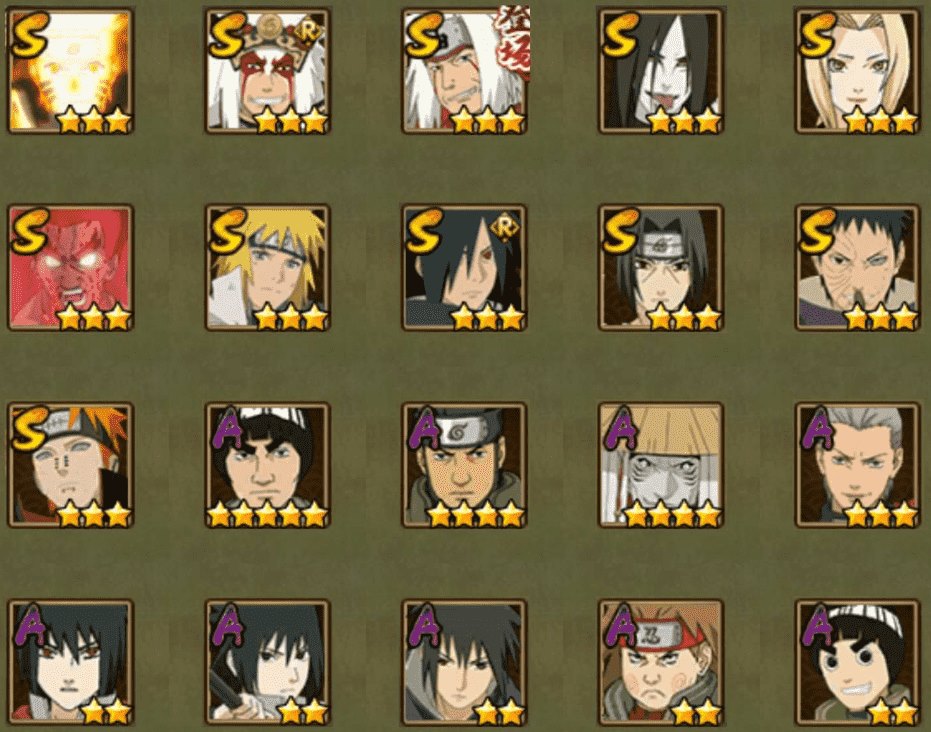Viewport: 931px width, 732px height.
Task: Choose the white-haired sage with red kanji badge
Action: [x=464, y=71]
